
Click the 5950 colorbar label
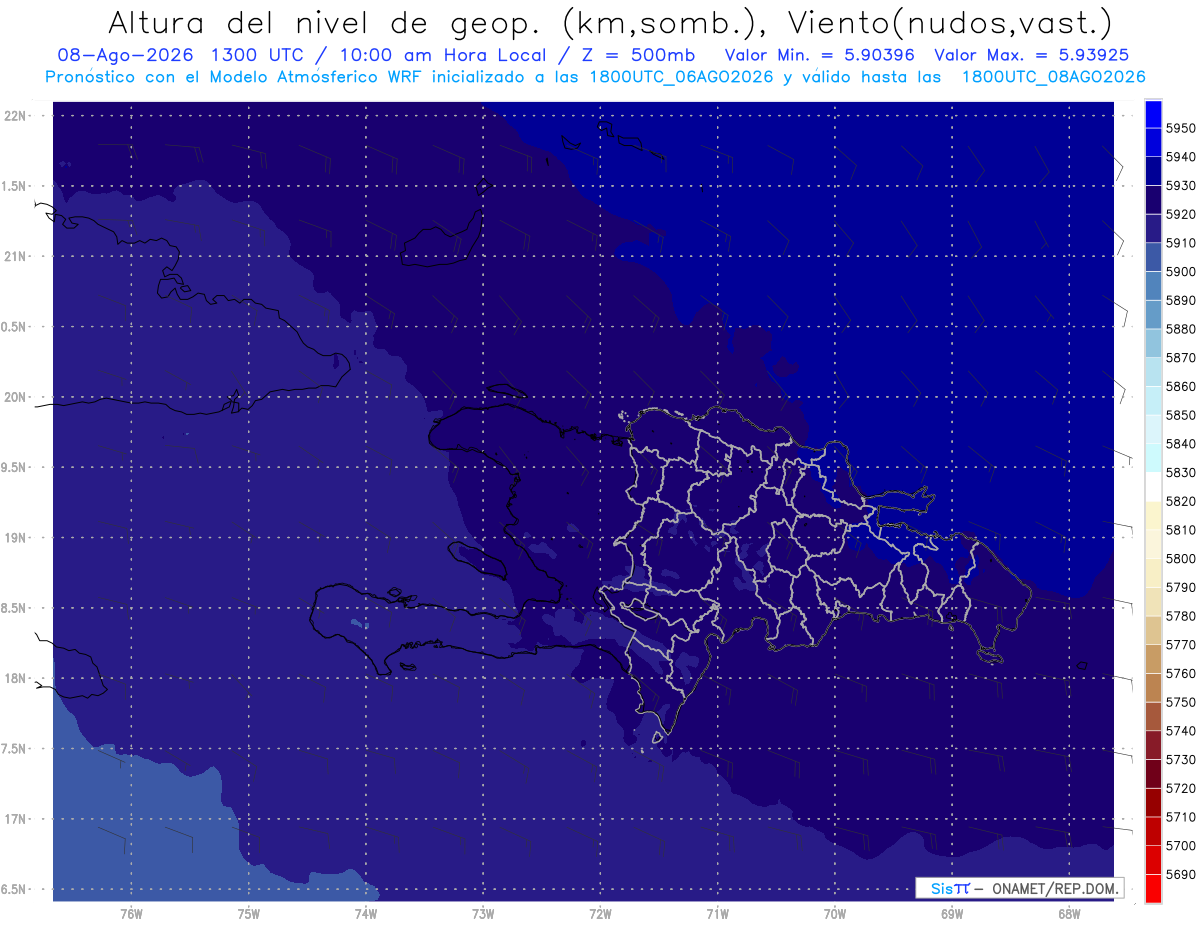click(x=1180, y=128)
